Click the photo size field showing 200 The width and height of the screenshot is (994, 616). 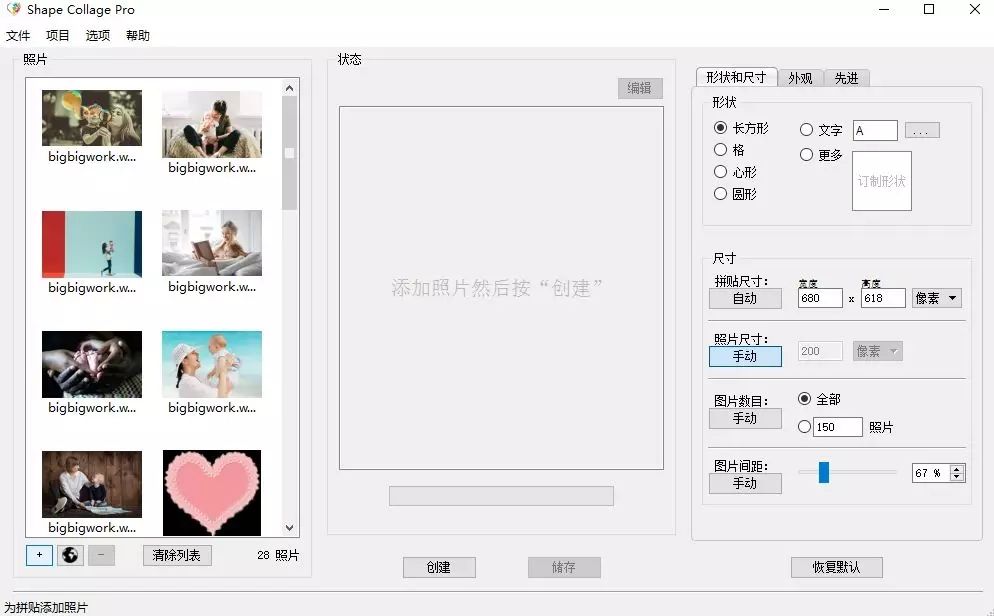click(820, 351)
